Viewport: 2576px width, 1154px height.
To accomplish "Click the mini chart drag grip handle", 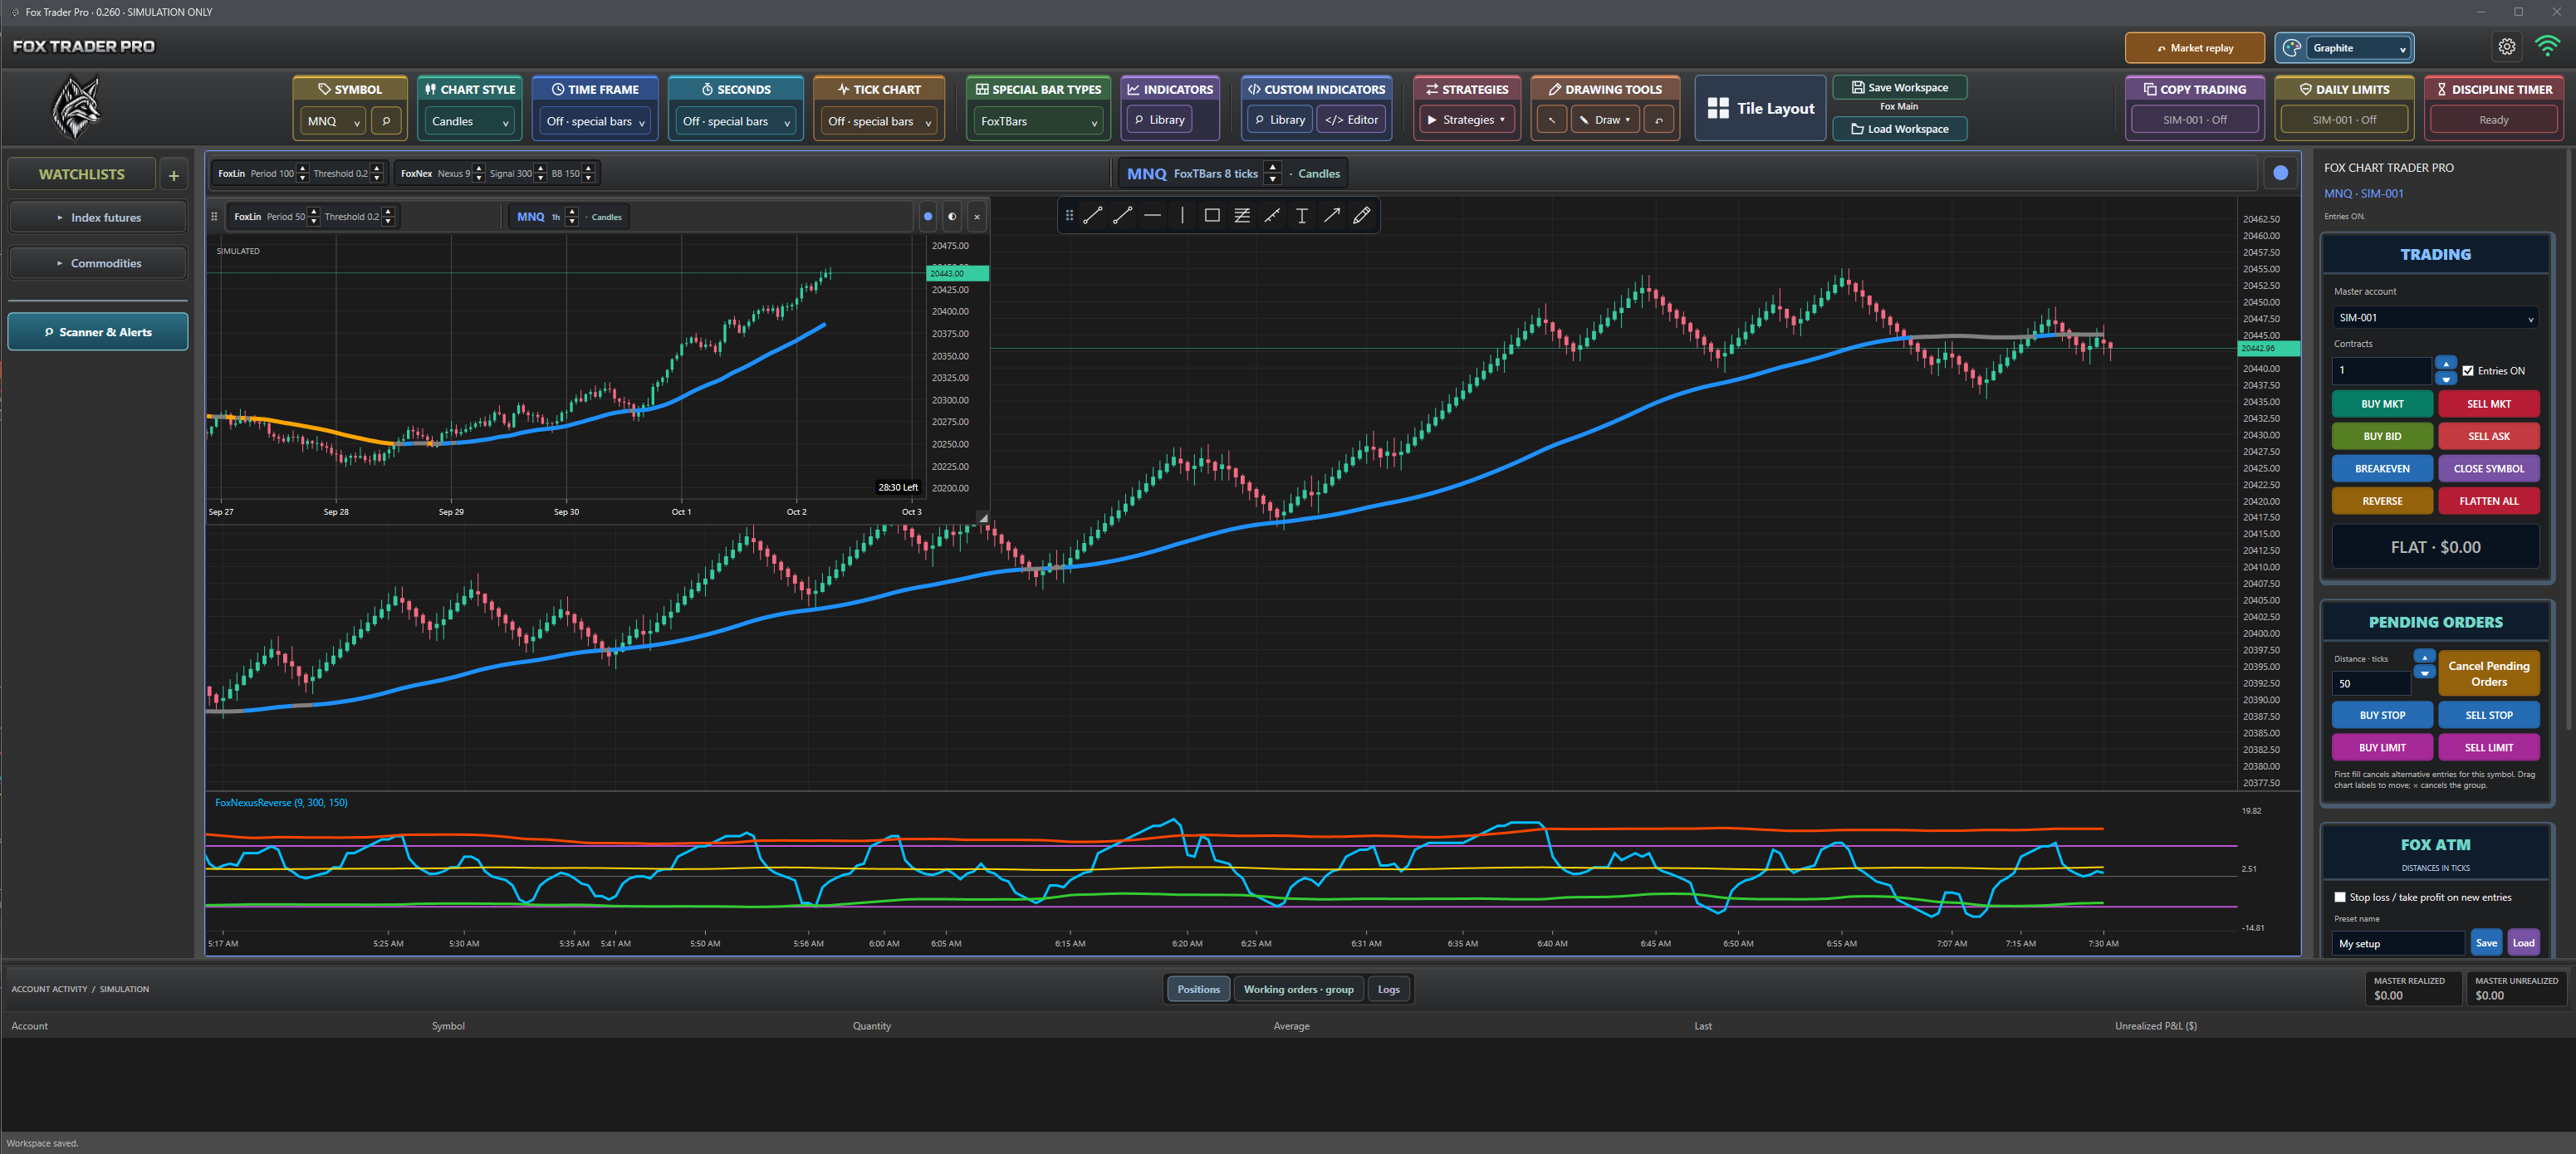I will pos(214,216).
